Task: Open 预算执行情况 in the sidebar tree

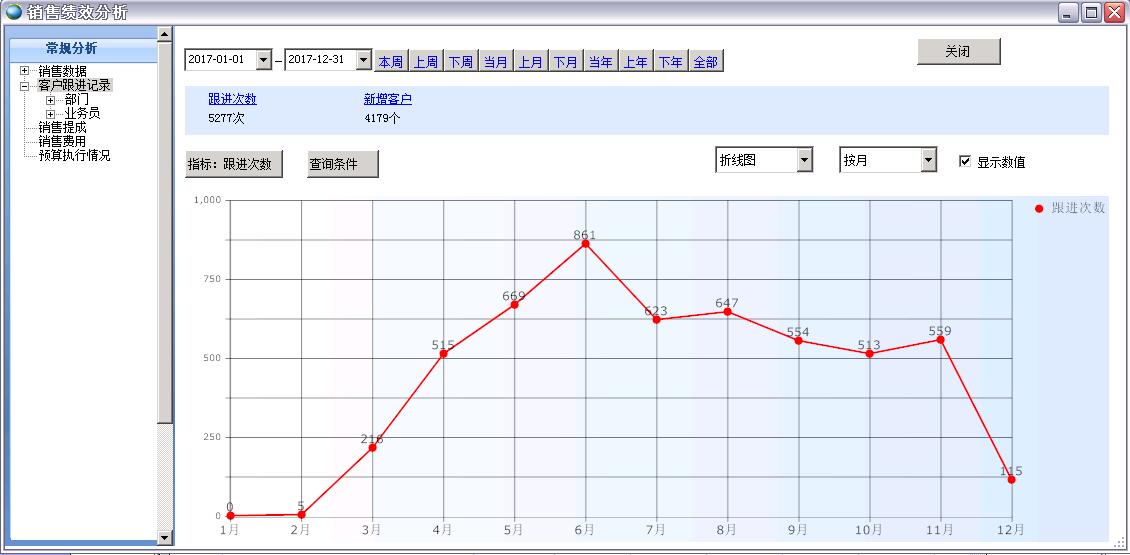Action: click(74, 156)
